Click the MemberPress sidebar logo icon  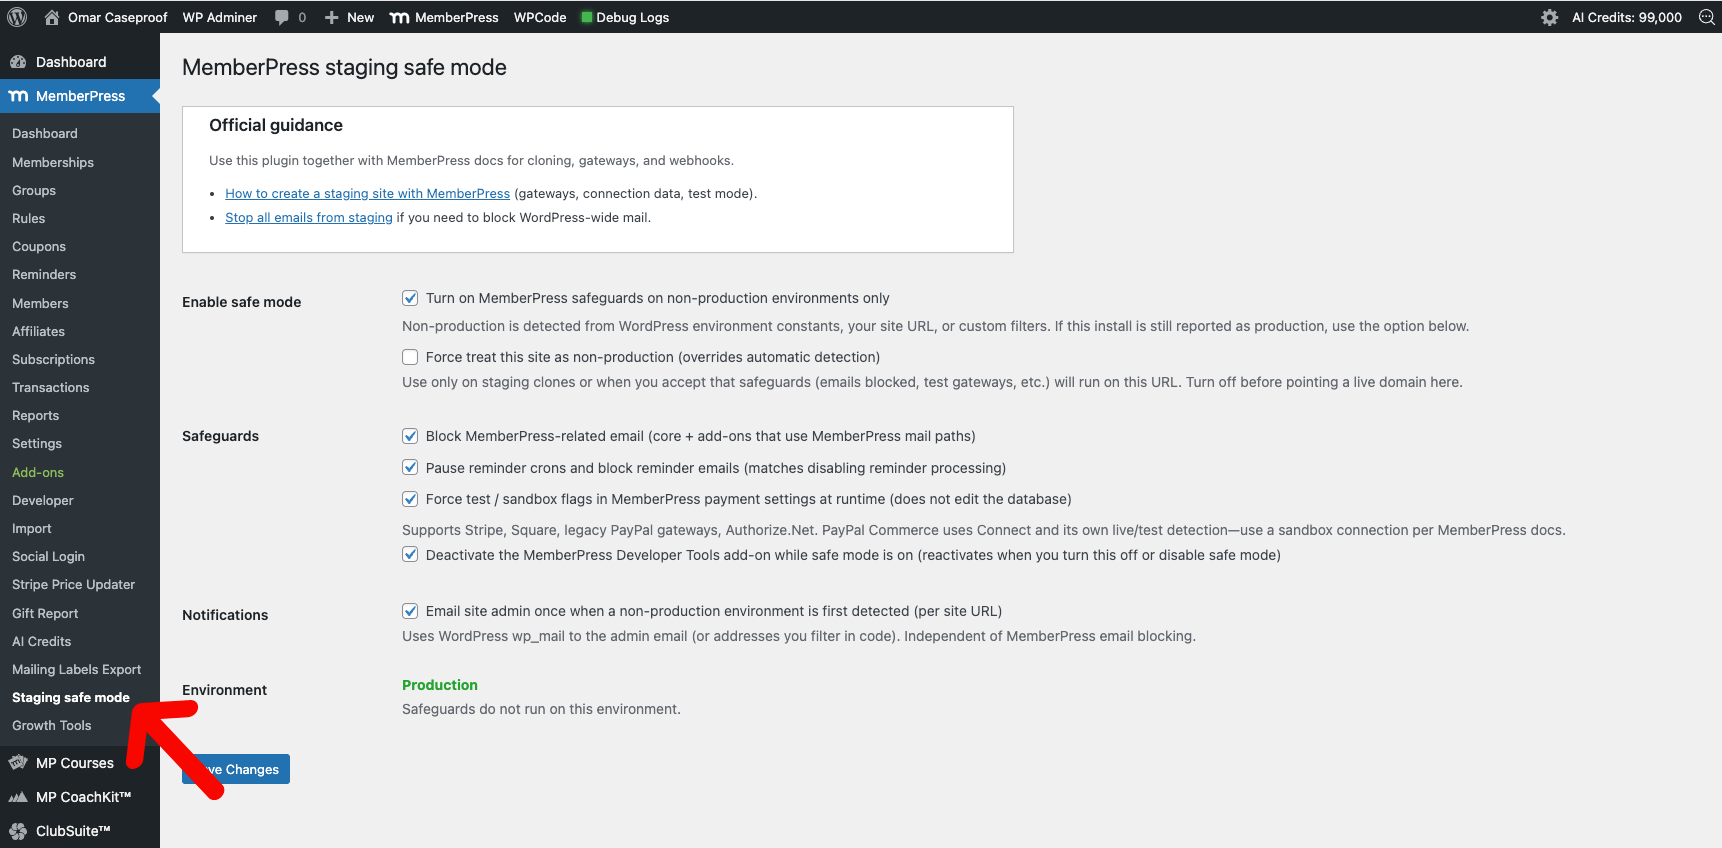18,96
